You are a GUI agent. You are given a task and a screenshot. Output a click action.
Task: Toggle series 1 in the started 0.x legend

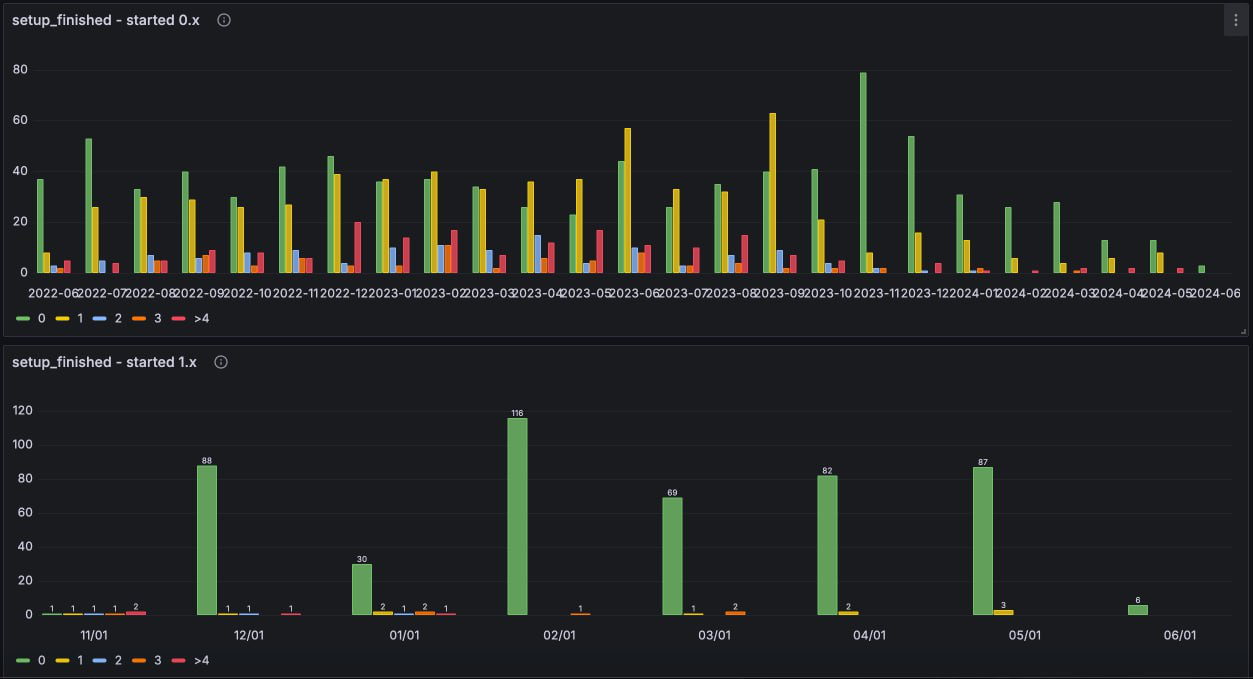tap(81, 318)
